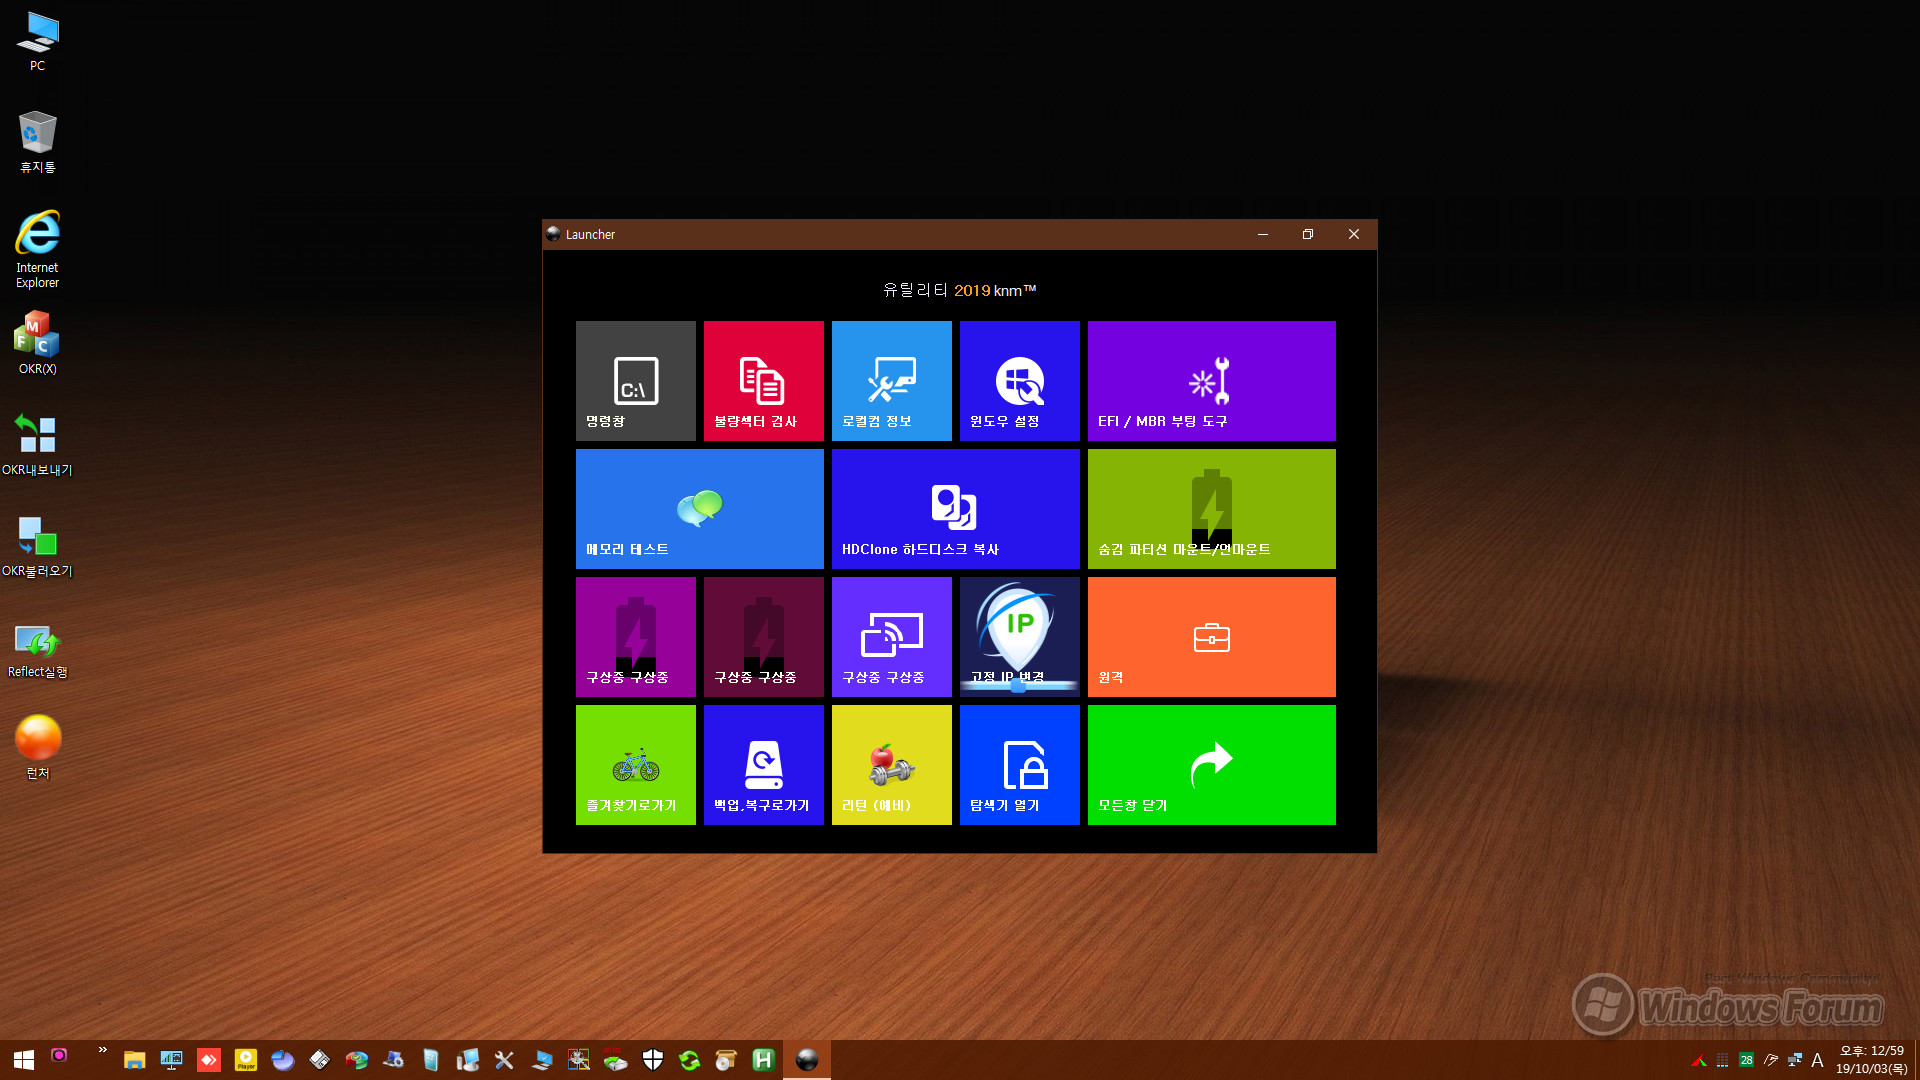Open 백업.복구로가기 tile
1920x1080 pixels.
(x=763, y=765)
